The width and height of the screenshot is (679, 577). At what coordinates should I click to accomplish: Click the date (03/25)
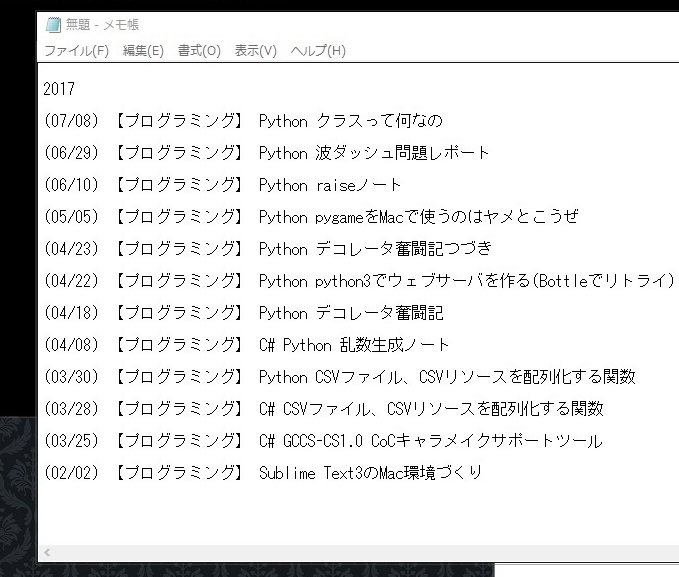pyautogui.click(x=71, y=441)
